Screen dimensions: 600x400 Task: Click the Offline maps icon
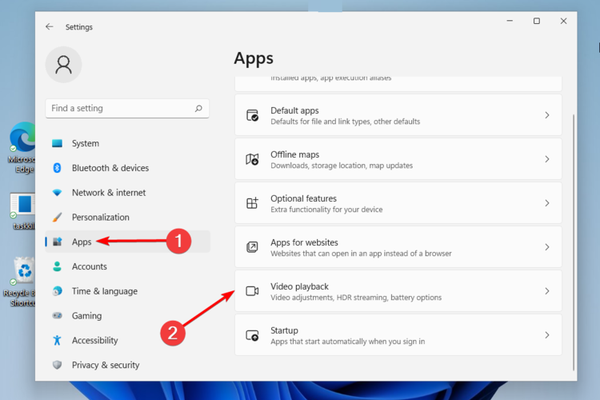tap(253, 159)
